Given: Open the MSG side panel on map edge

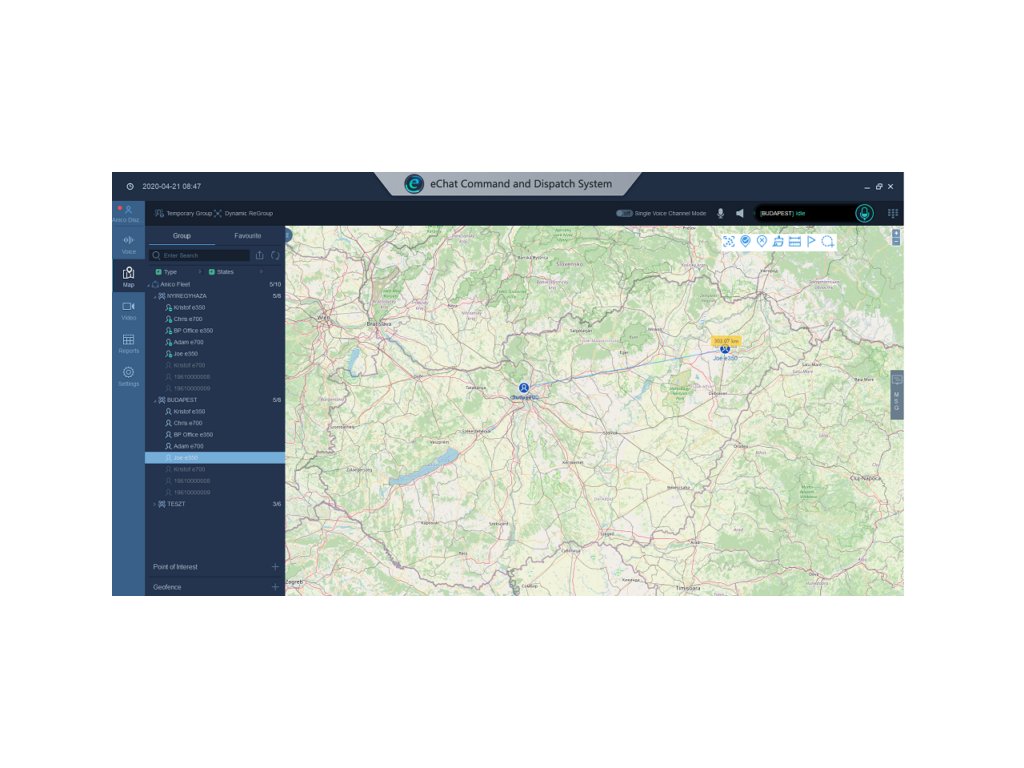Looking at the screenshot, I should pos(897,394).
